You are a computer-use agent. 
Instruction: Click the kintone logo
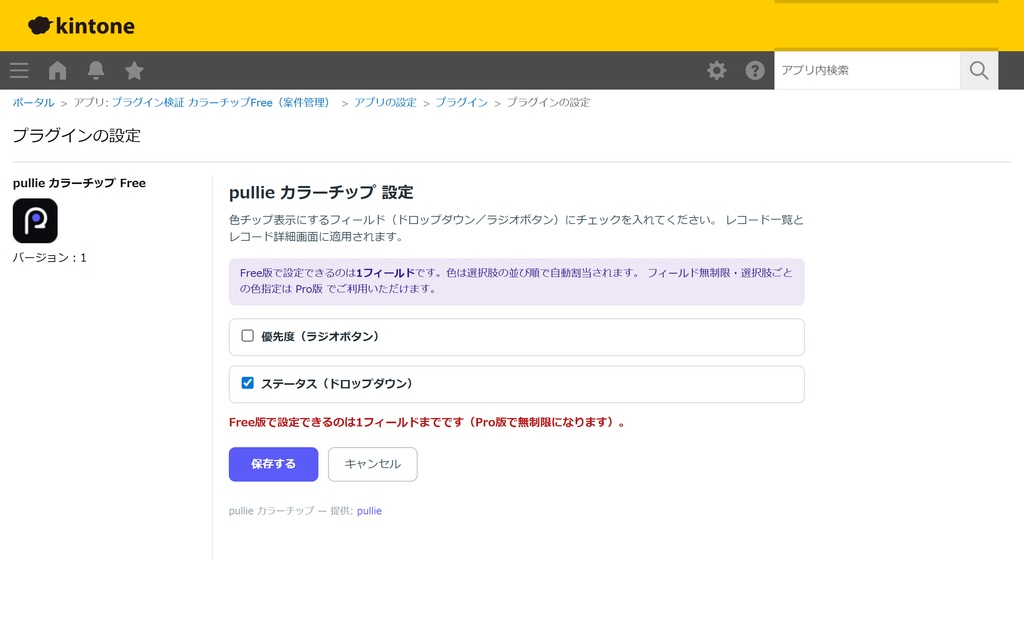(82, 25)
